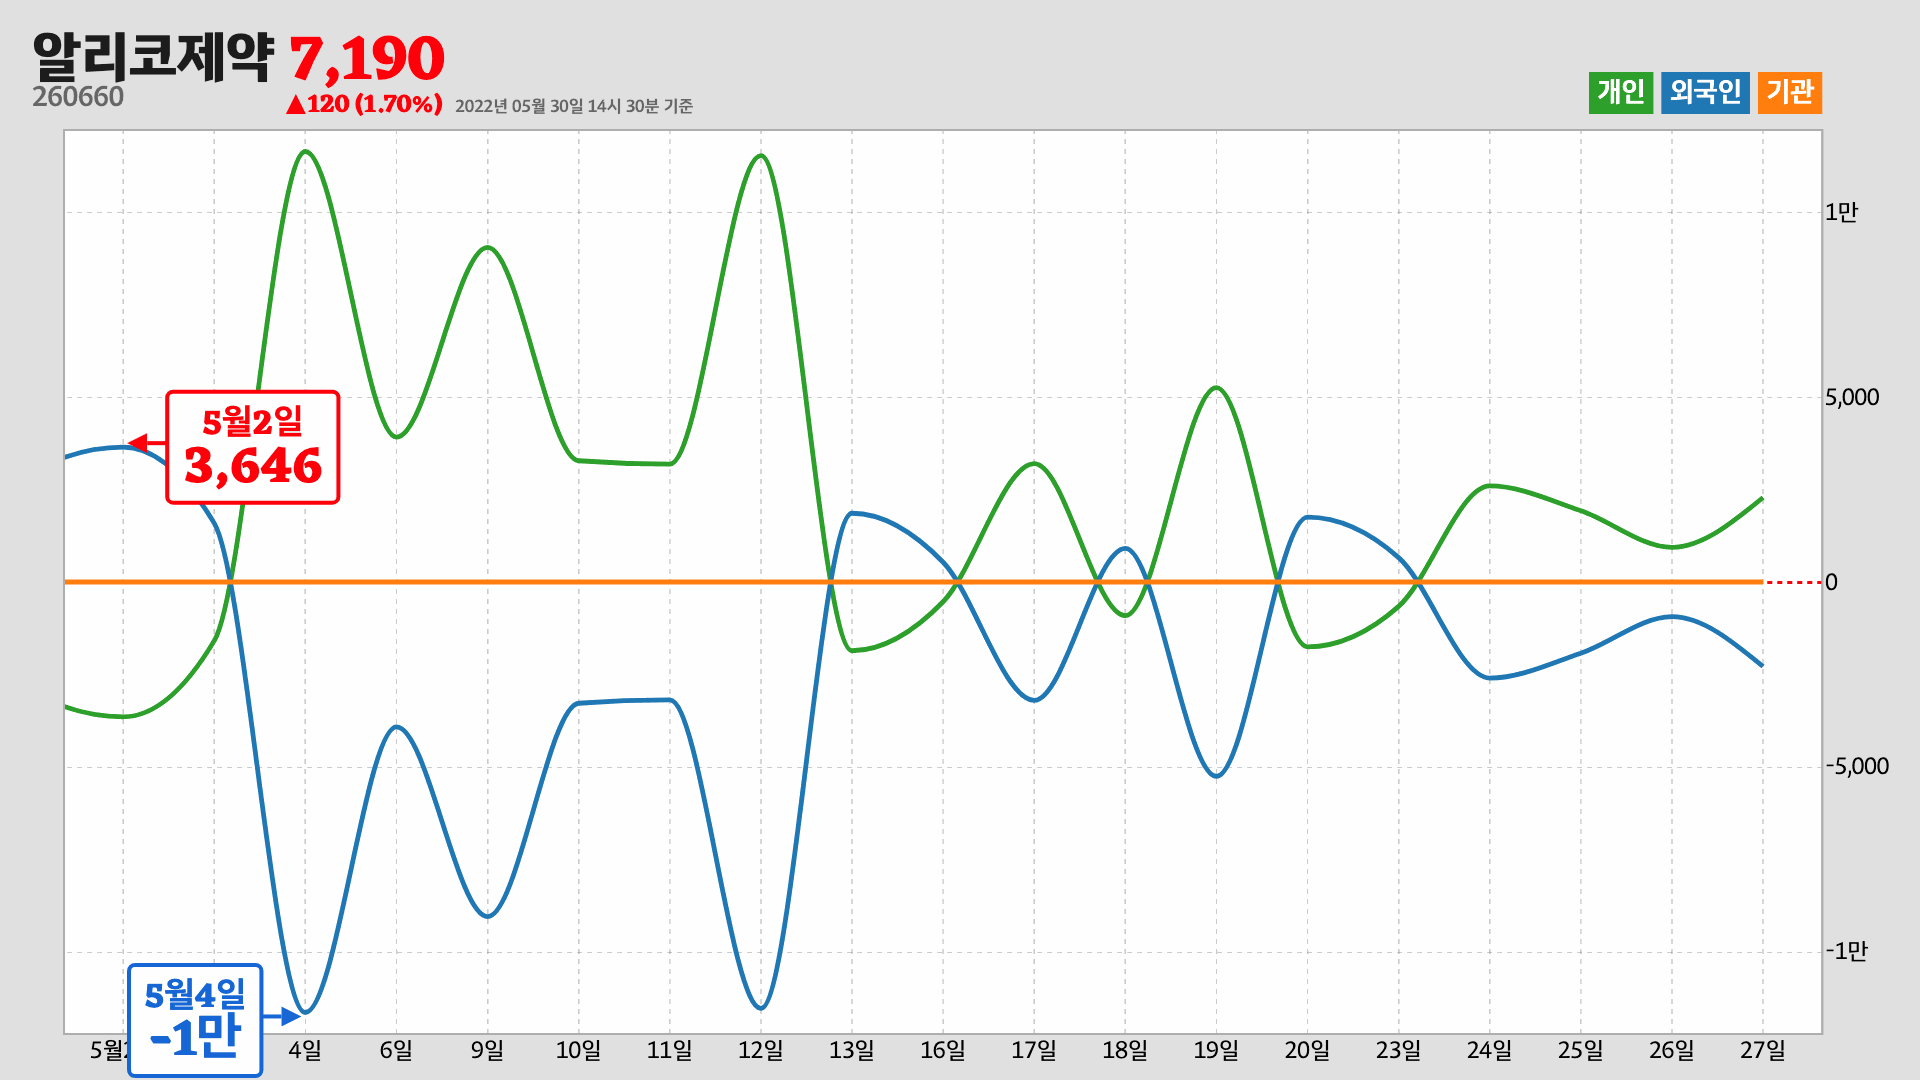
Task: Click the y-axis label 1만
Action: 1841,212
